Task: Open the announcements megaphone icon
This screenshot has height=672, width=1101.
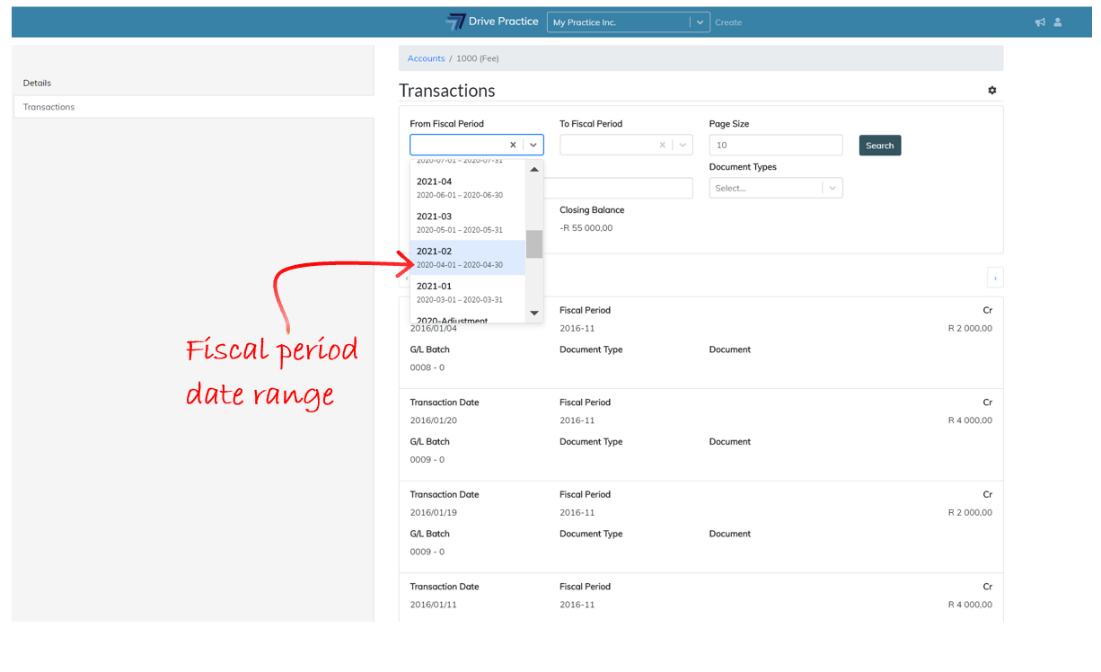Action: [x=1040, y=22]
